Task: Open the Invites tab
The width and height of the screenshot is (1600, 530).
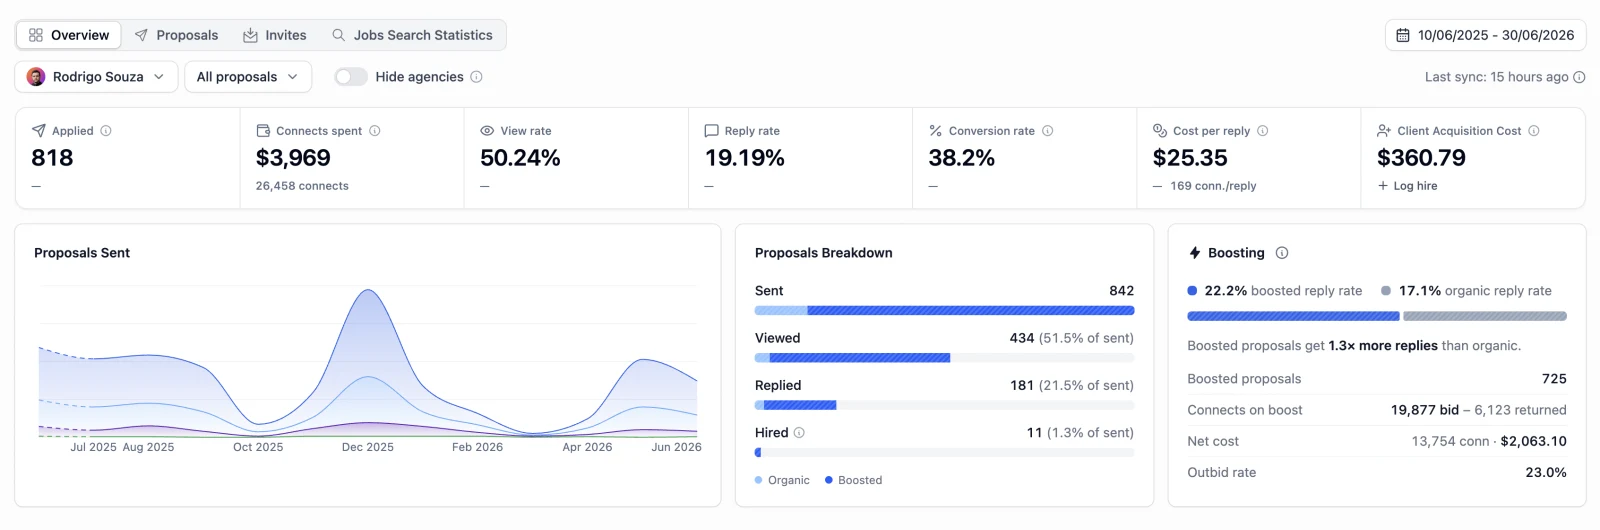Action: click(275, 35)
